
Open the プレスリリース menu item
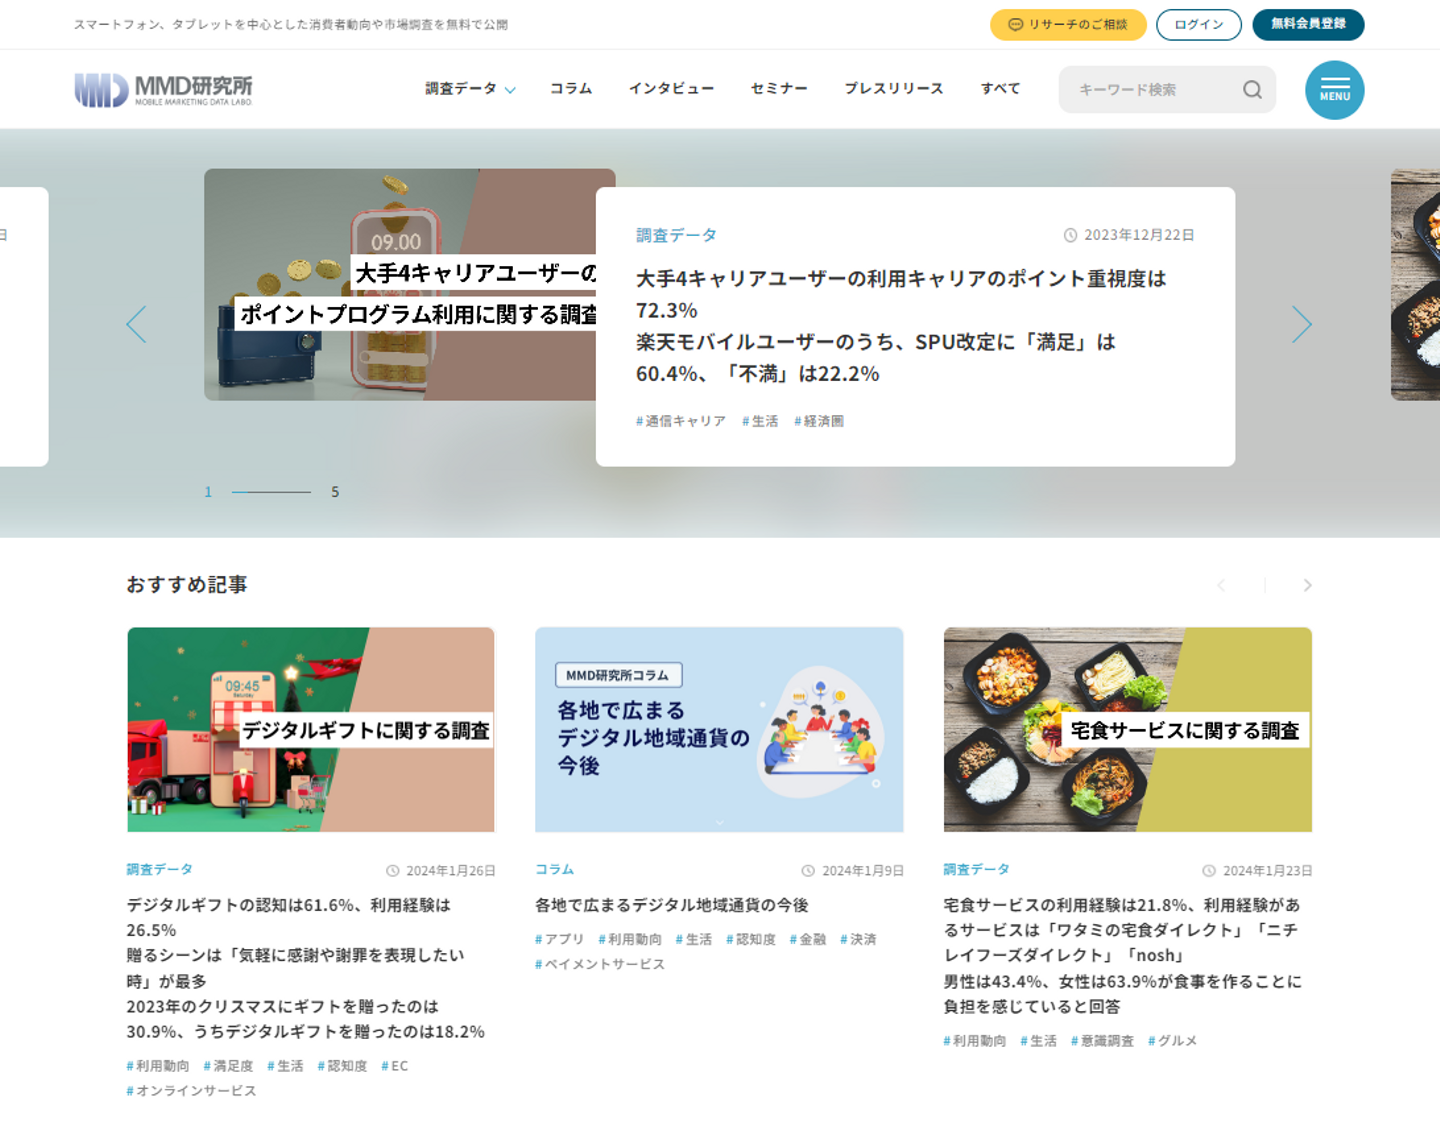[x=894, y=89]
